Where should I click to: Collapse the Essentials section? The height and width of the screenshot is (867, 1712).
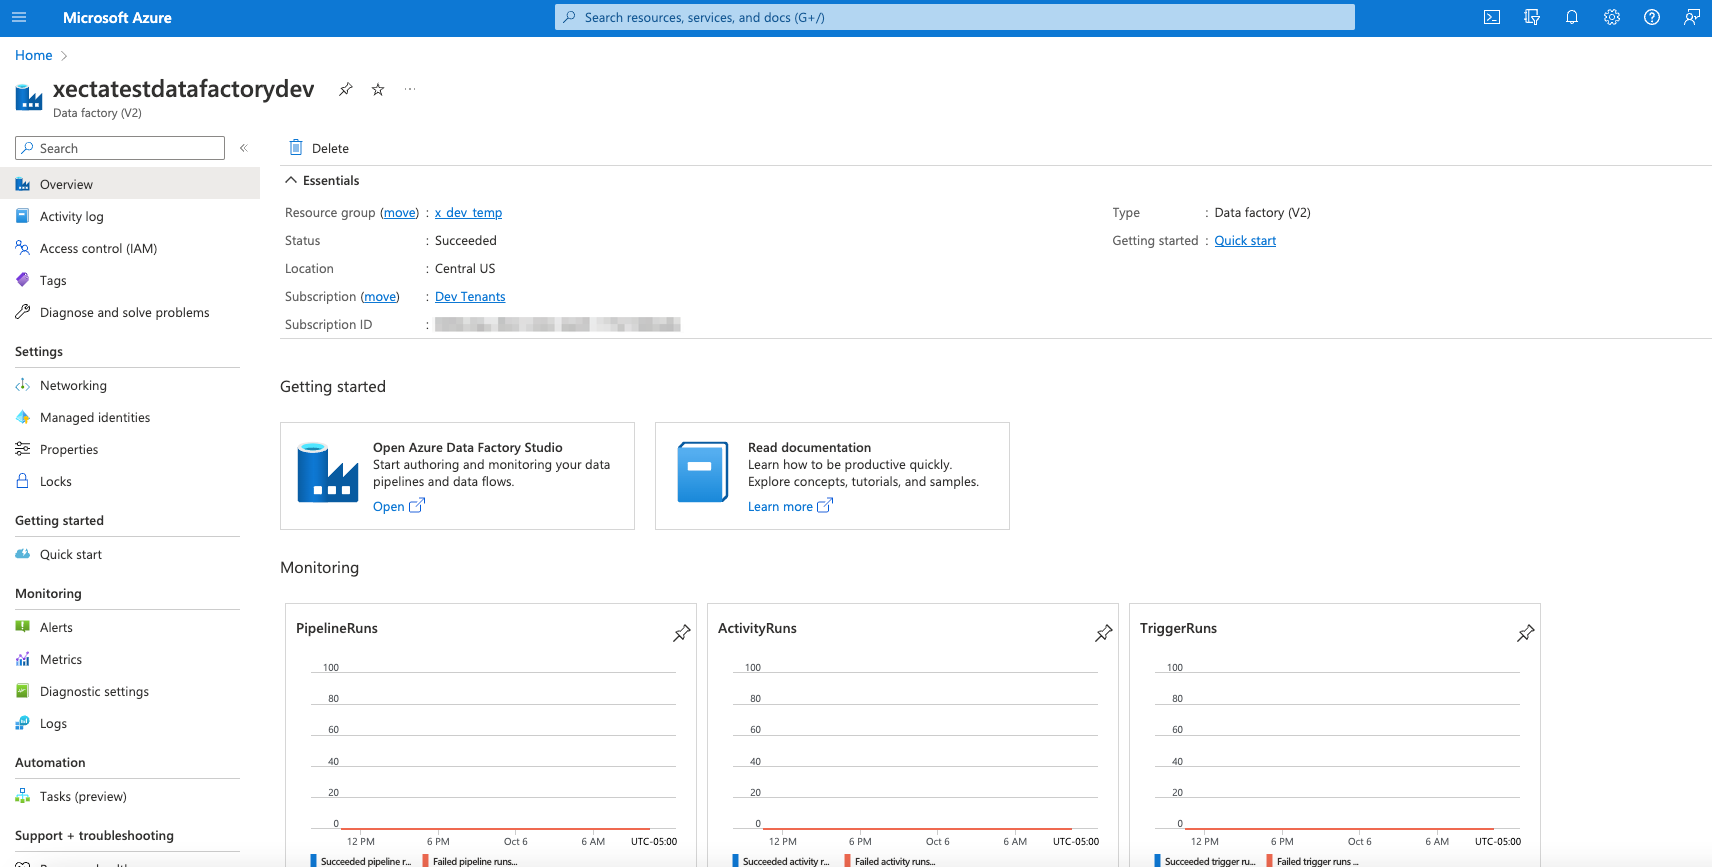[291, 180]
